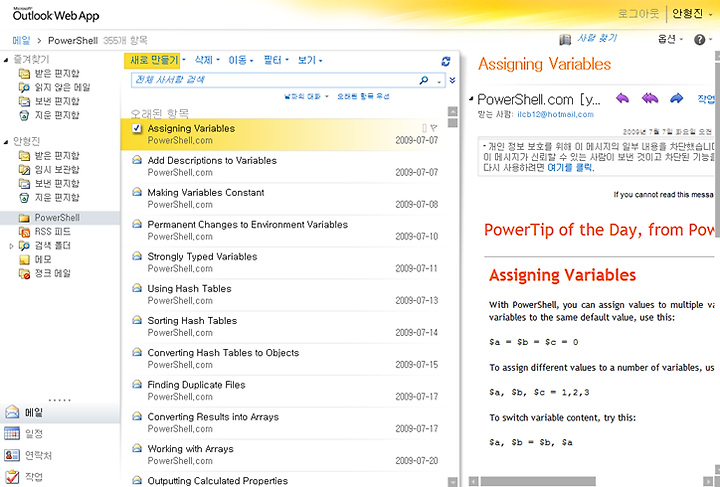720x487 pixels.
Task: Click the 메일 breadcrumb link
Action: (21, 40)
